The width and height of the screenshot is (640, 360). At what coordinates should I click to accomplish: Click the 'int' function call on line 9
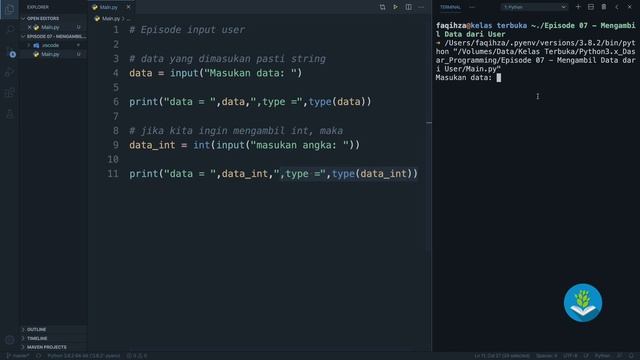202,145
